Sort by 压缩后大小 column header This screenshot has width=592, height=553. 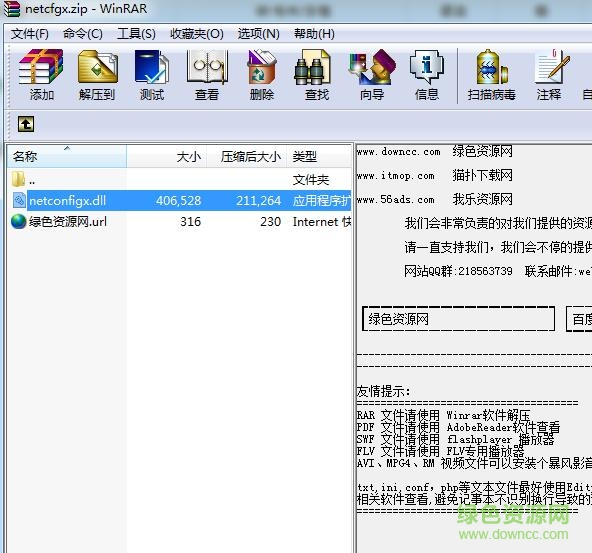pos(247,156)
